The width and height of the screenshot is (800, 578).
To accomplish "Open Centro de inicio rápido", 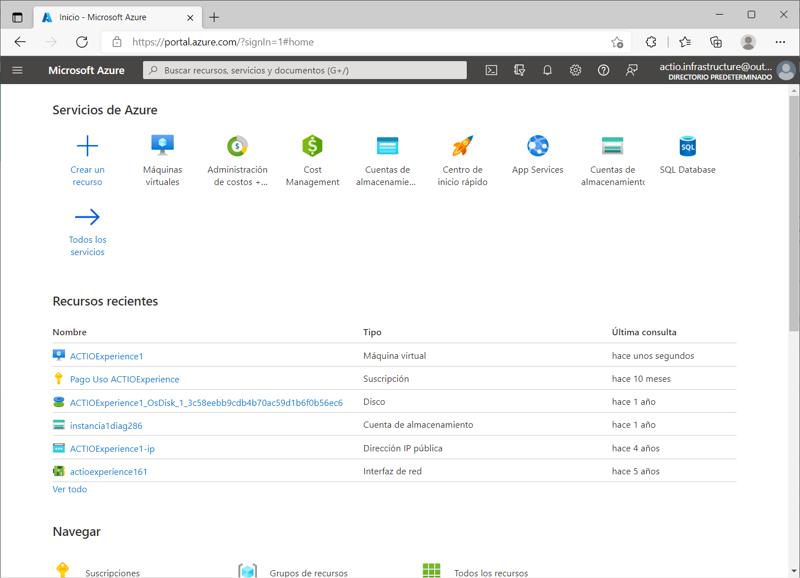I will coord(462,146).
